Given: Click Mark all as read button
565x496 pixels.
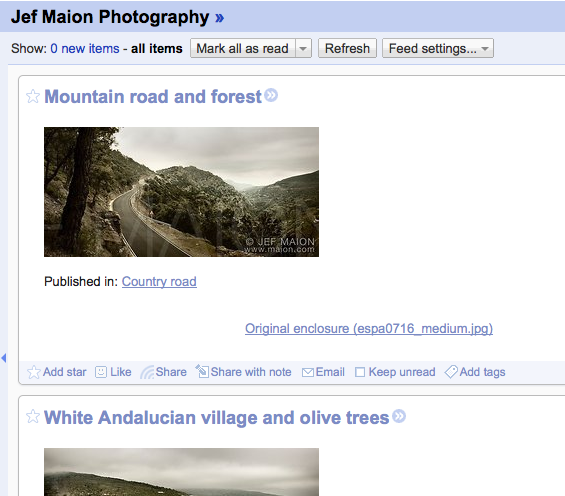Looking at the screenshot, I should point(243,48).
